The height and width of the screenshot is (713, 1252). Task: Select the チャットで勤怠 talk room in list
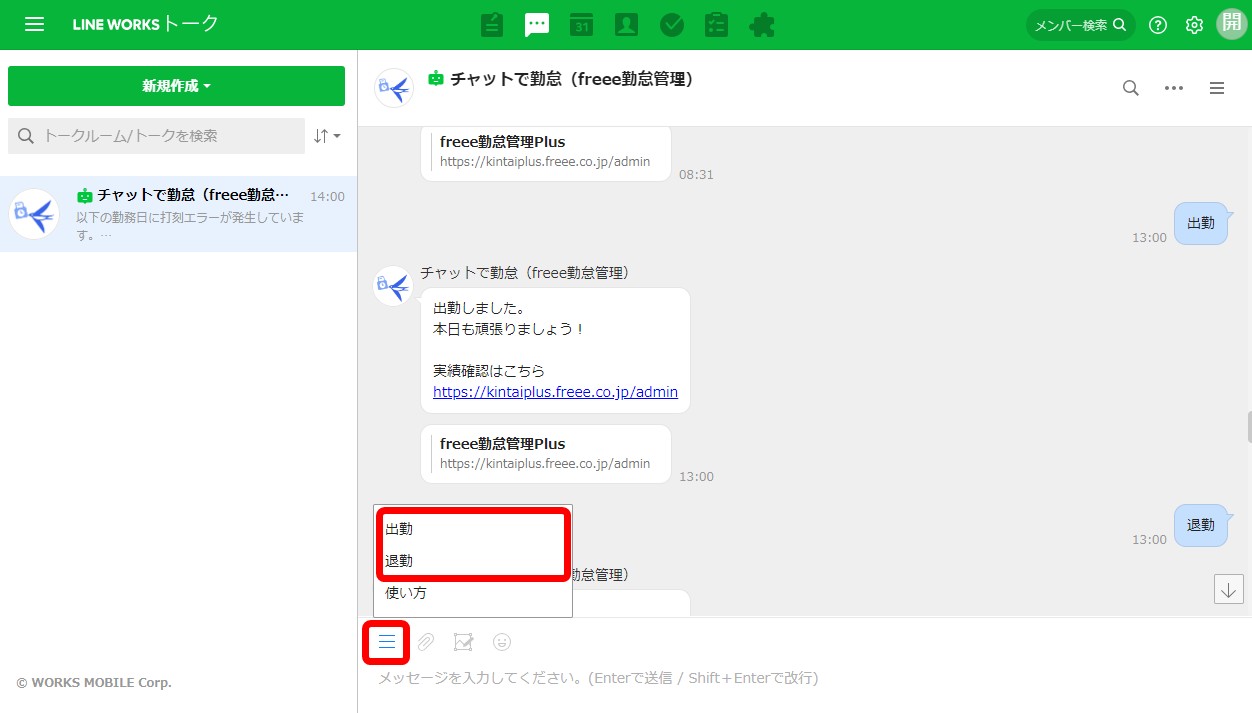coord(178,214)
